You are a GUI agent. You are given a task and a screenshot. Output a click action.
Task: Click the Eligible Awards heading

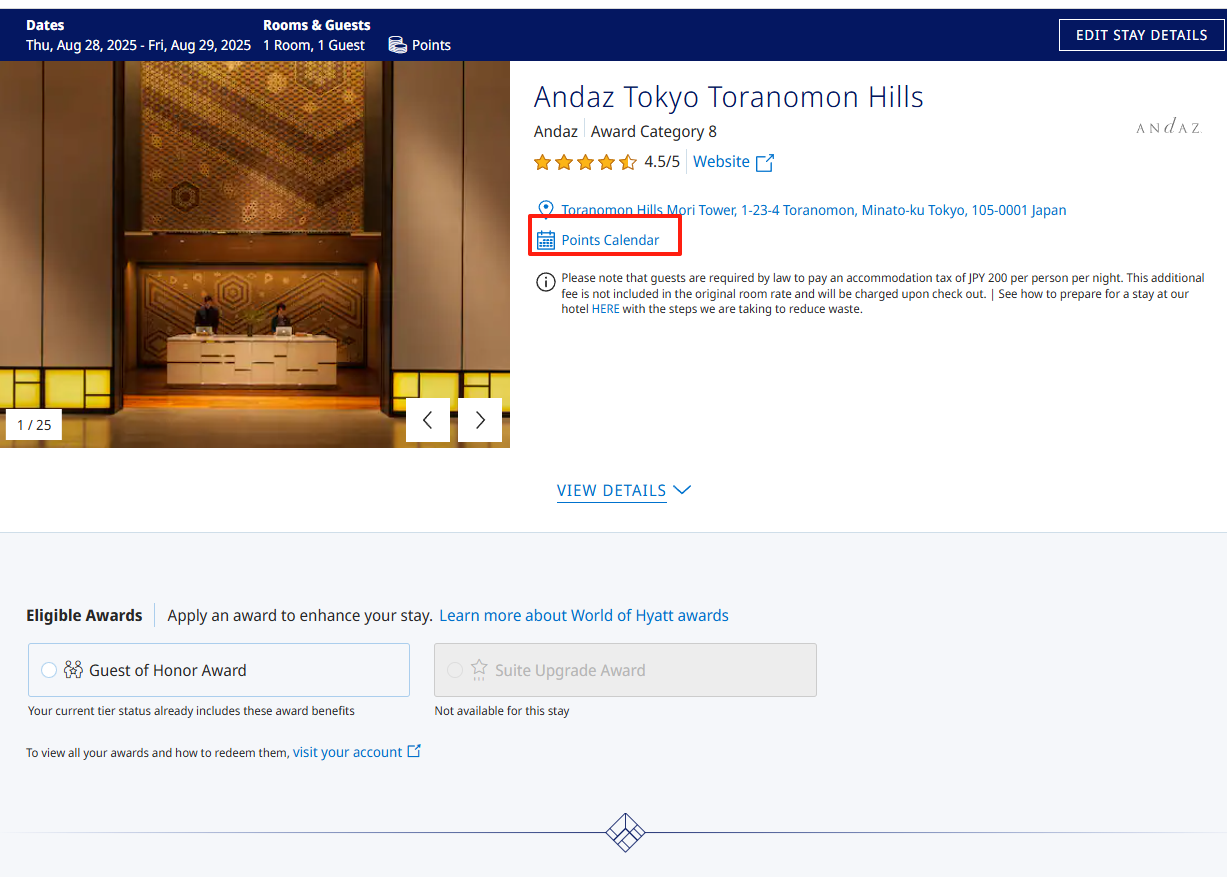coord(84,616)
